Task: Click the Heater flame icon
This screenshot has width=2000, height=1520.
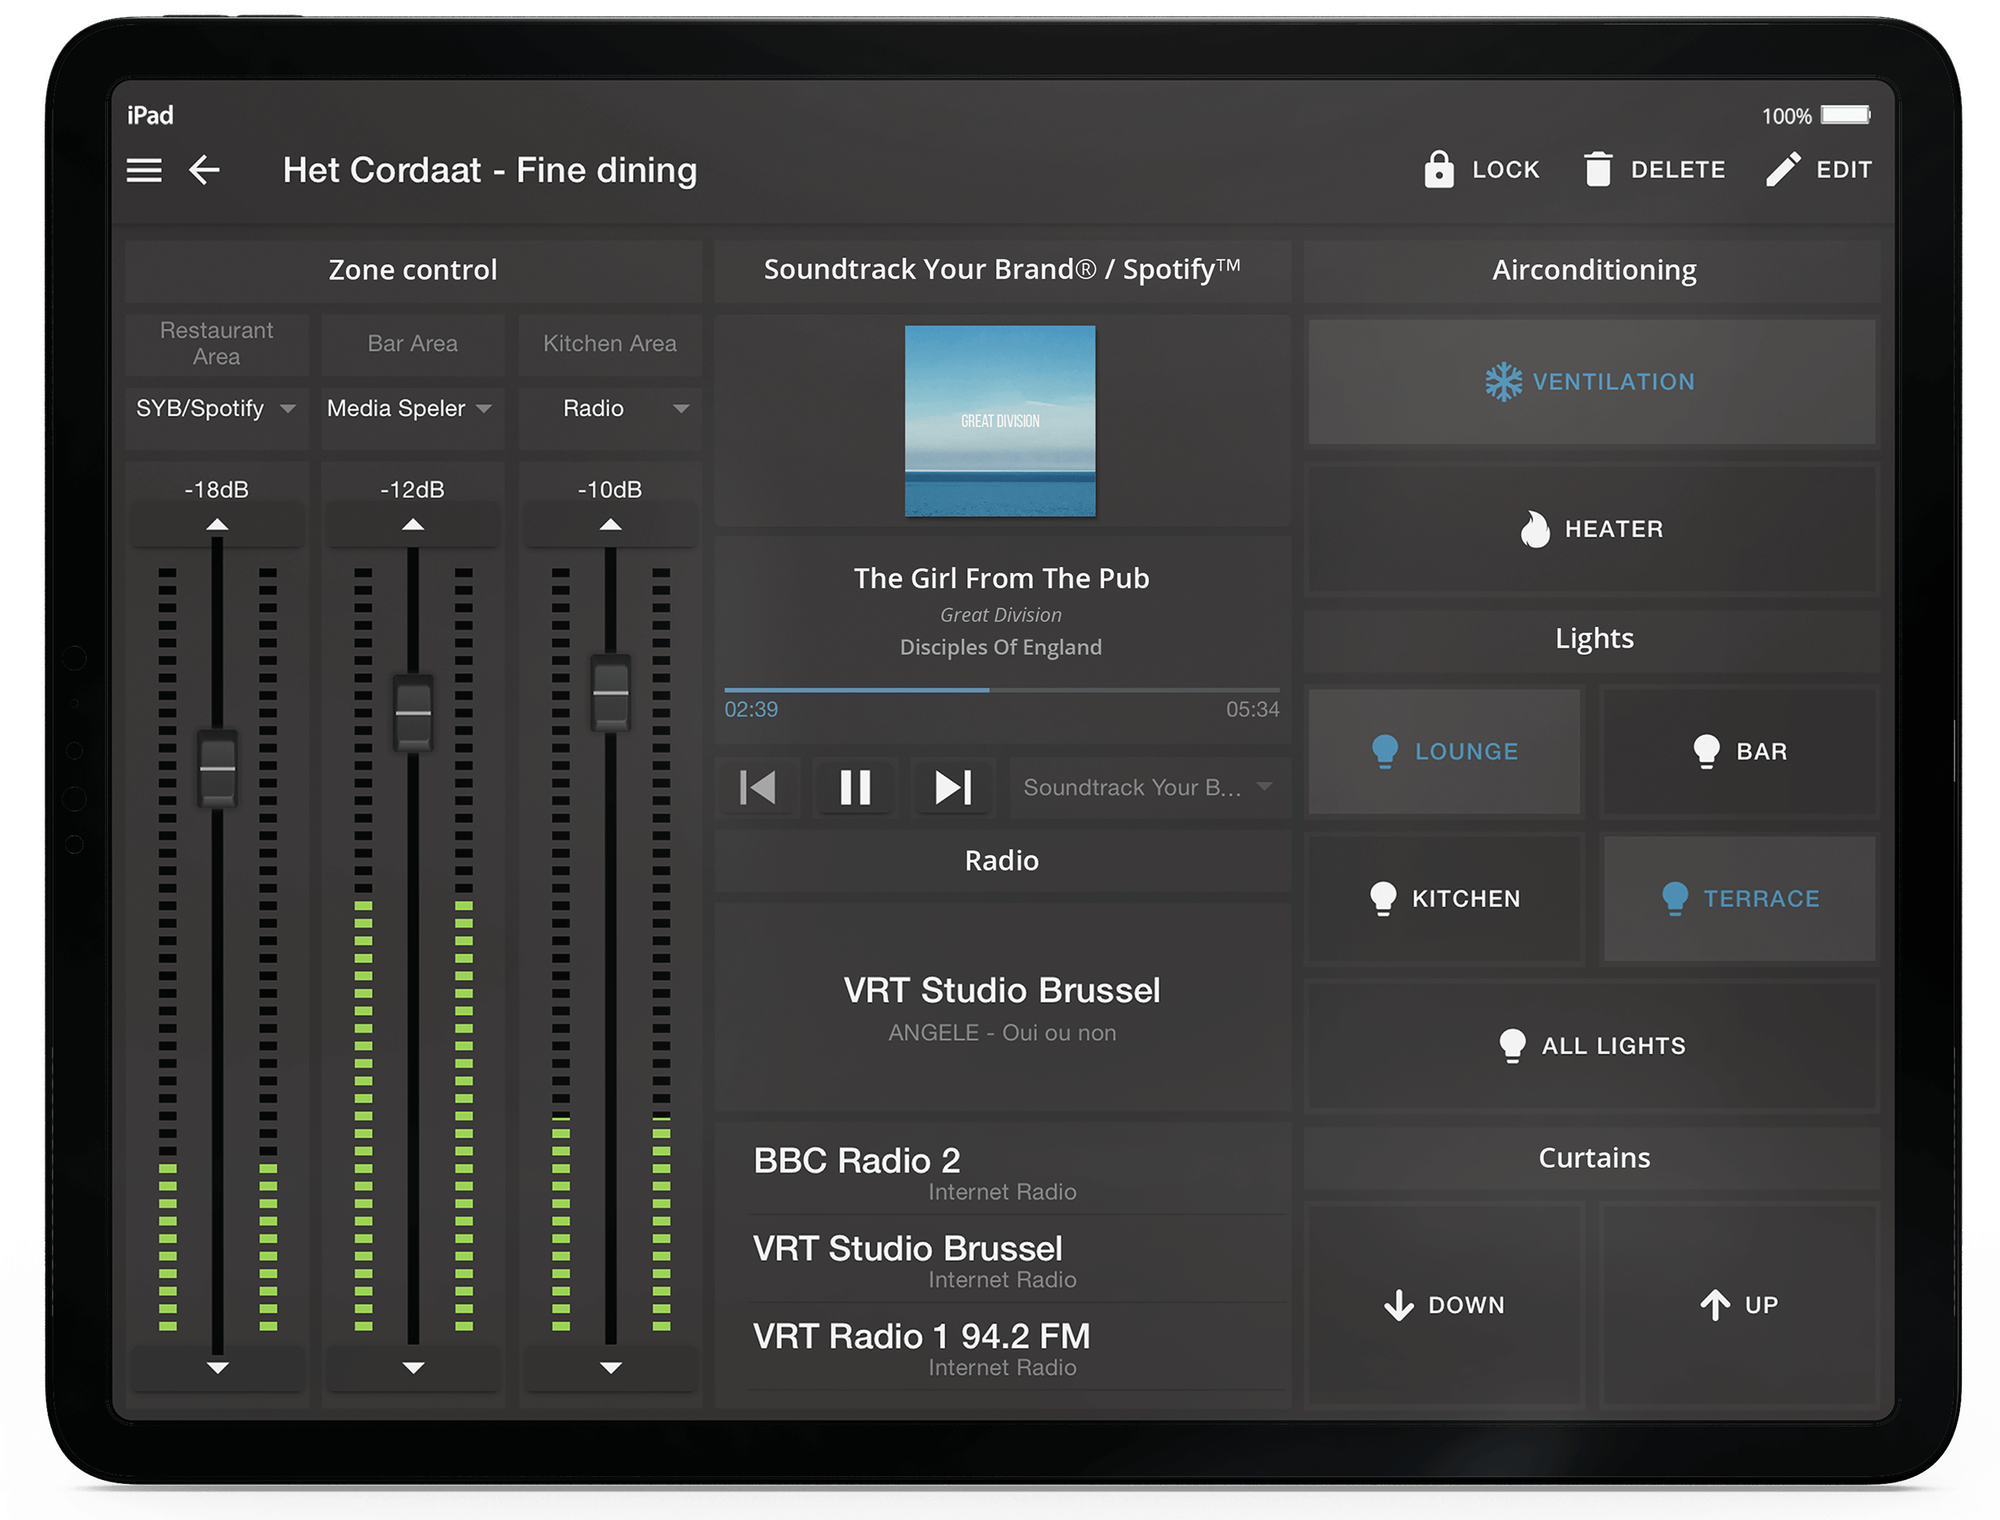Action: 1535,529
